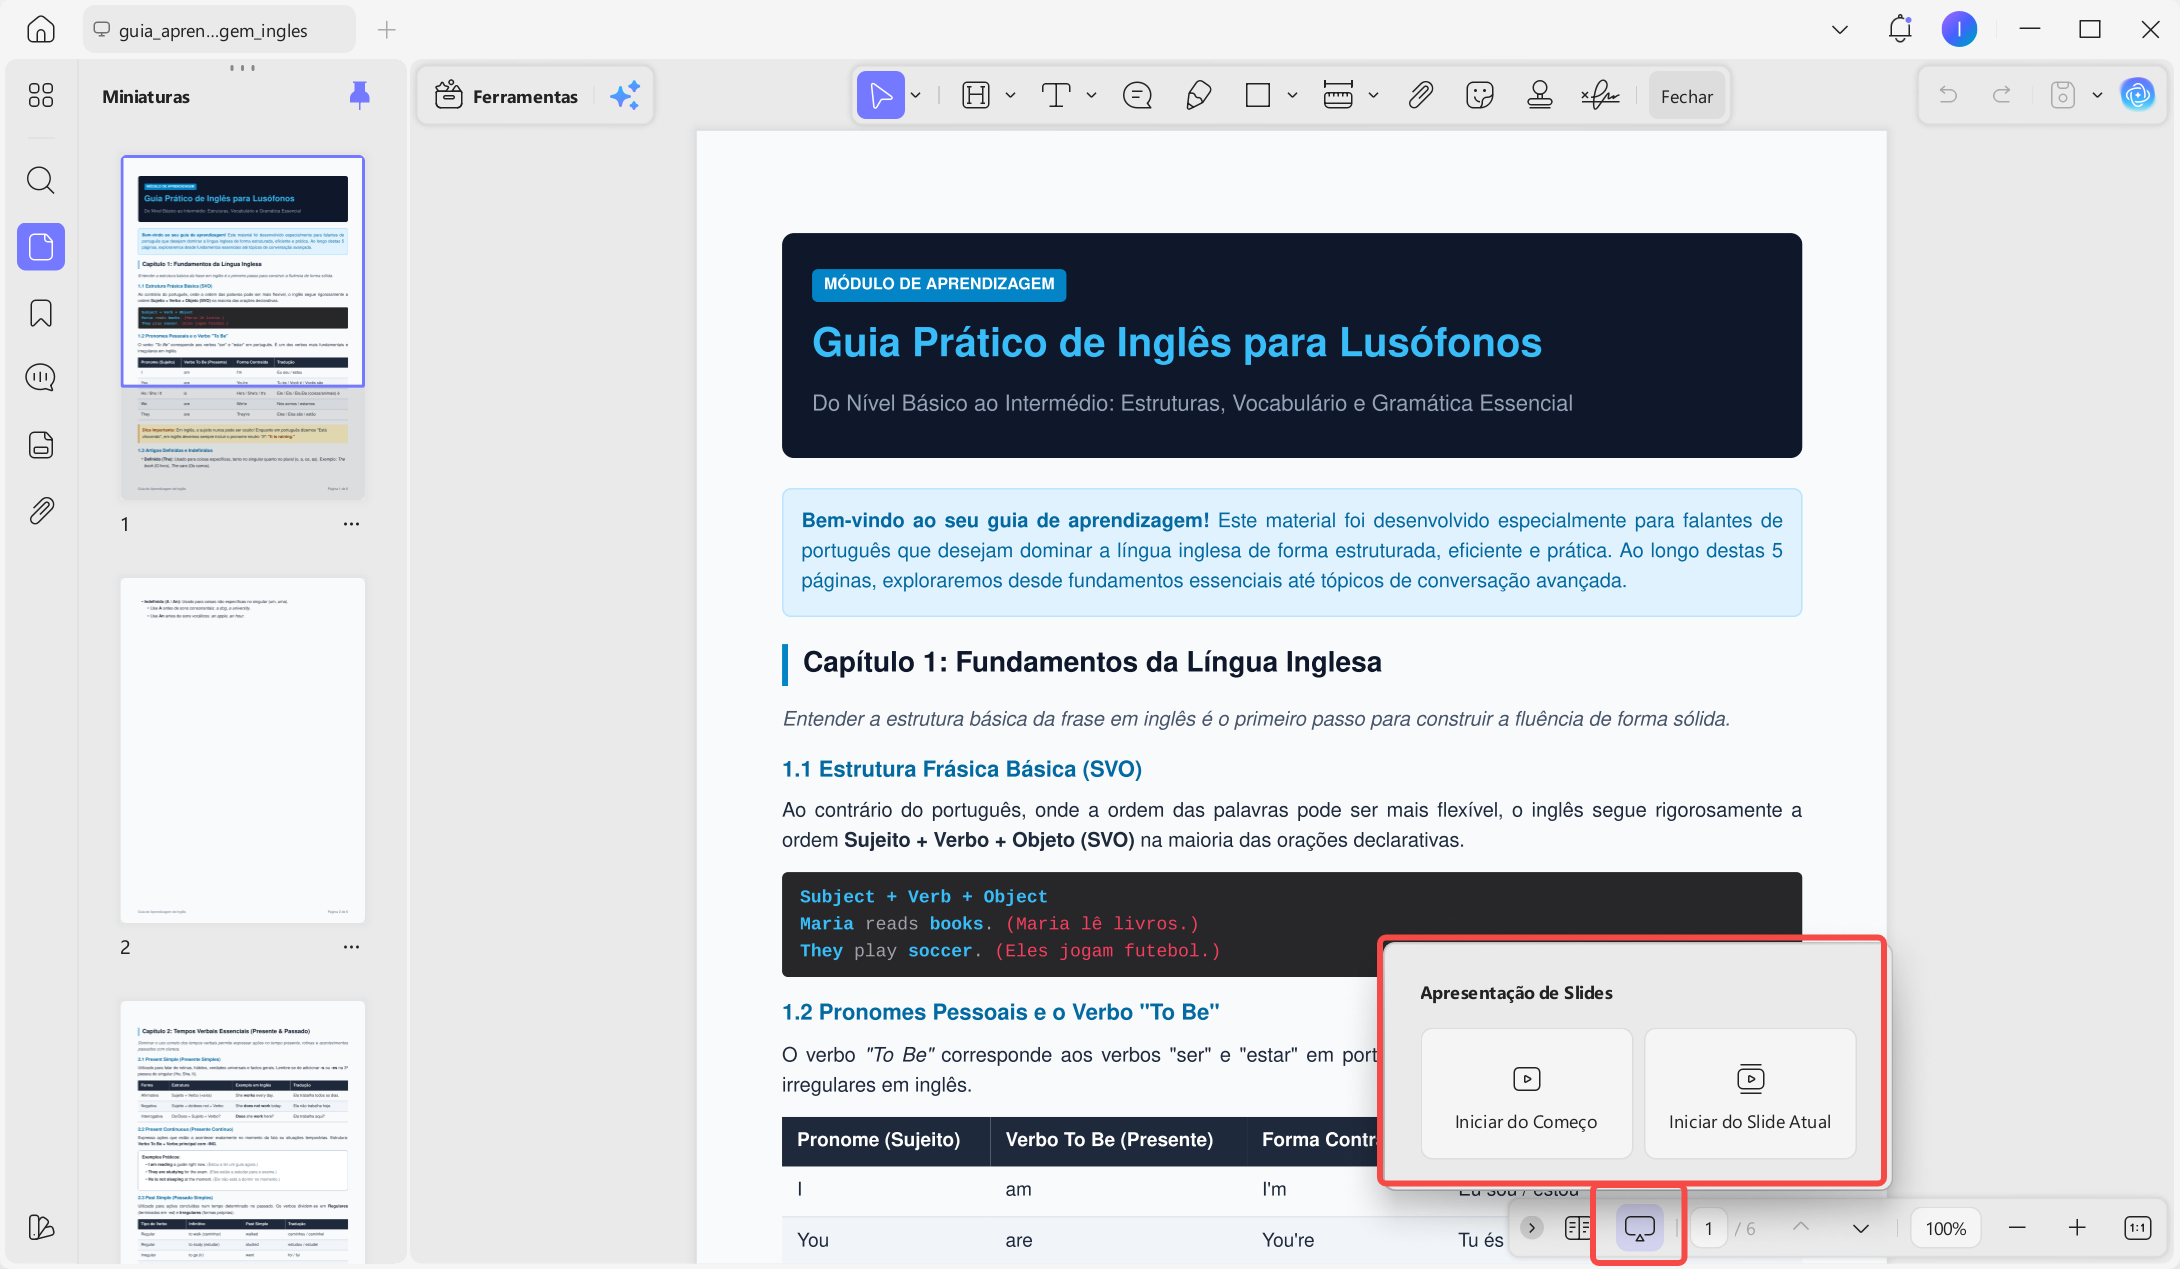
Task: Expand the text tool dropdown arrow
Action: [x=1091, y=96]
